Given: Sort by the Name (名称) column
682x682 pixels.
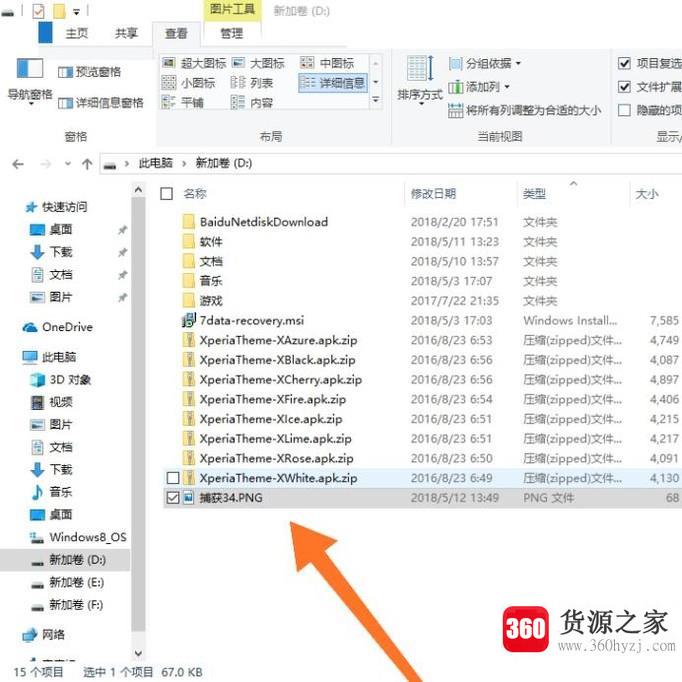Looking at the screenshot, I should pyautogui.click(x=195, y=194).
